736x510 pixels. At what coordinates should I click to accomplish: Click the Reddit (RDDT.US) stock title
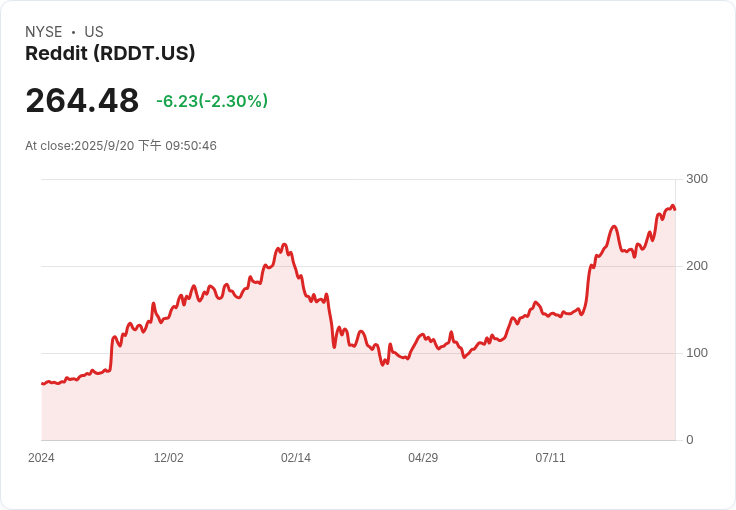[110, 54]
